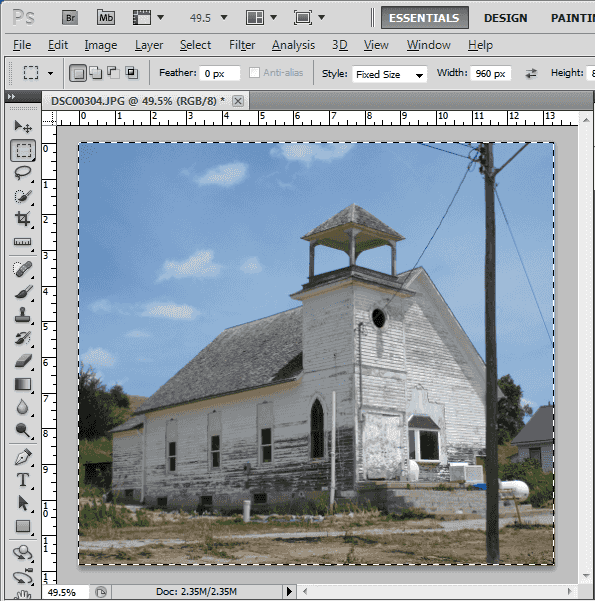
Task: Select the Ruler measurement tool
Action: [23, 242]
